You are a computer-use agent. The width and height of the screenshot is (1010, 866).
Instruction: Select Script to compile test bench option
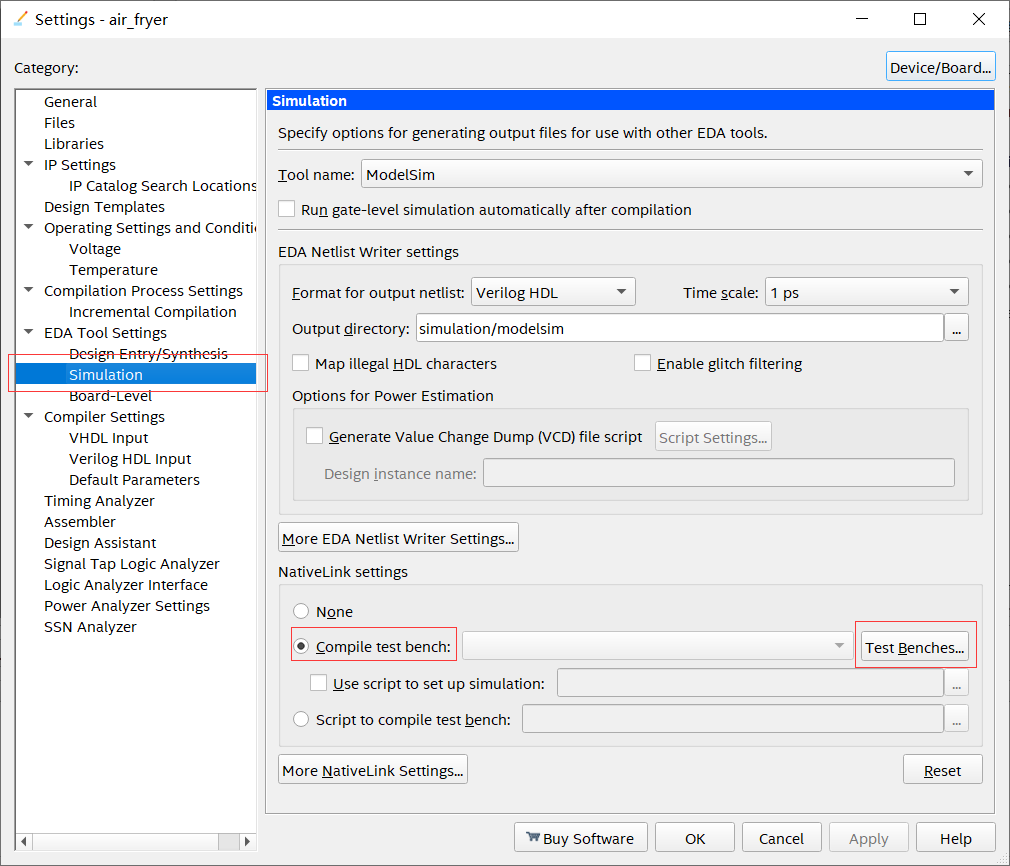301,719
